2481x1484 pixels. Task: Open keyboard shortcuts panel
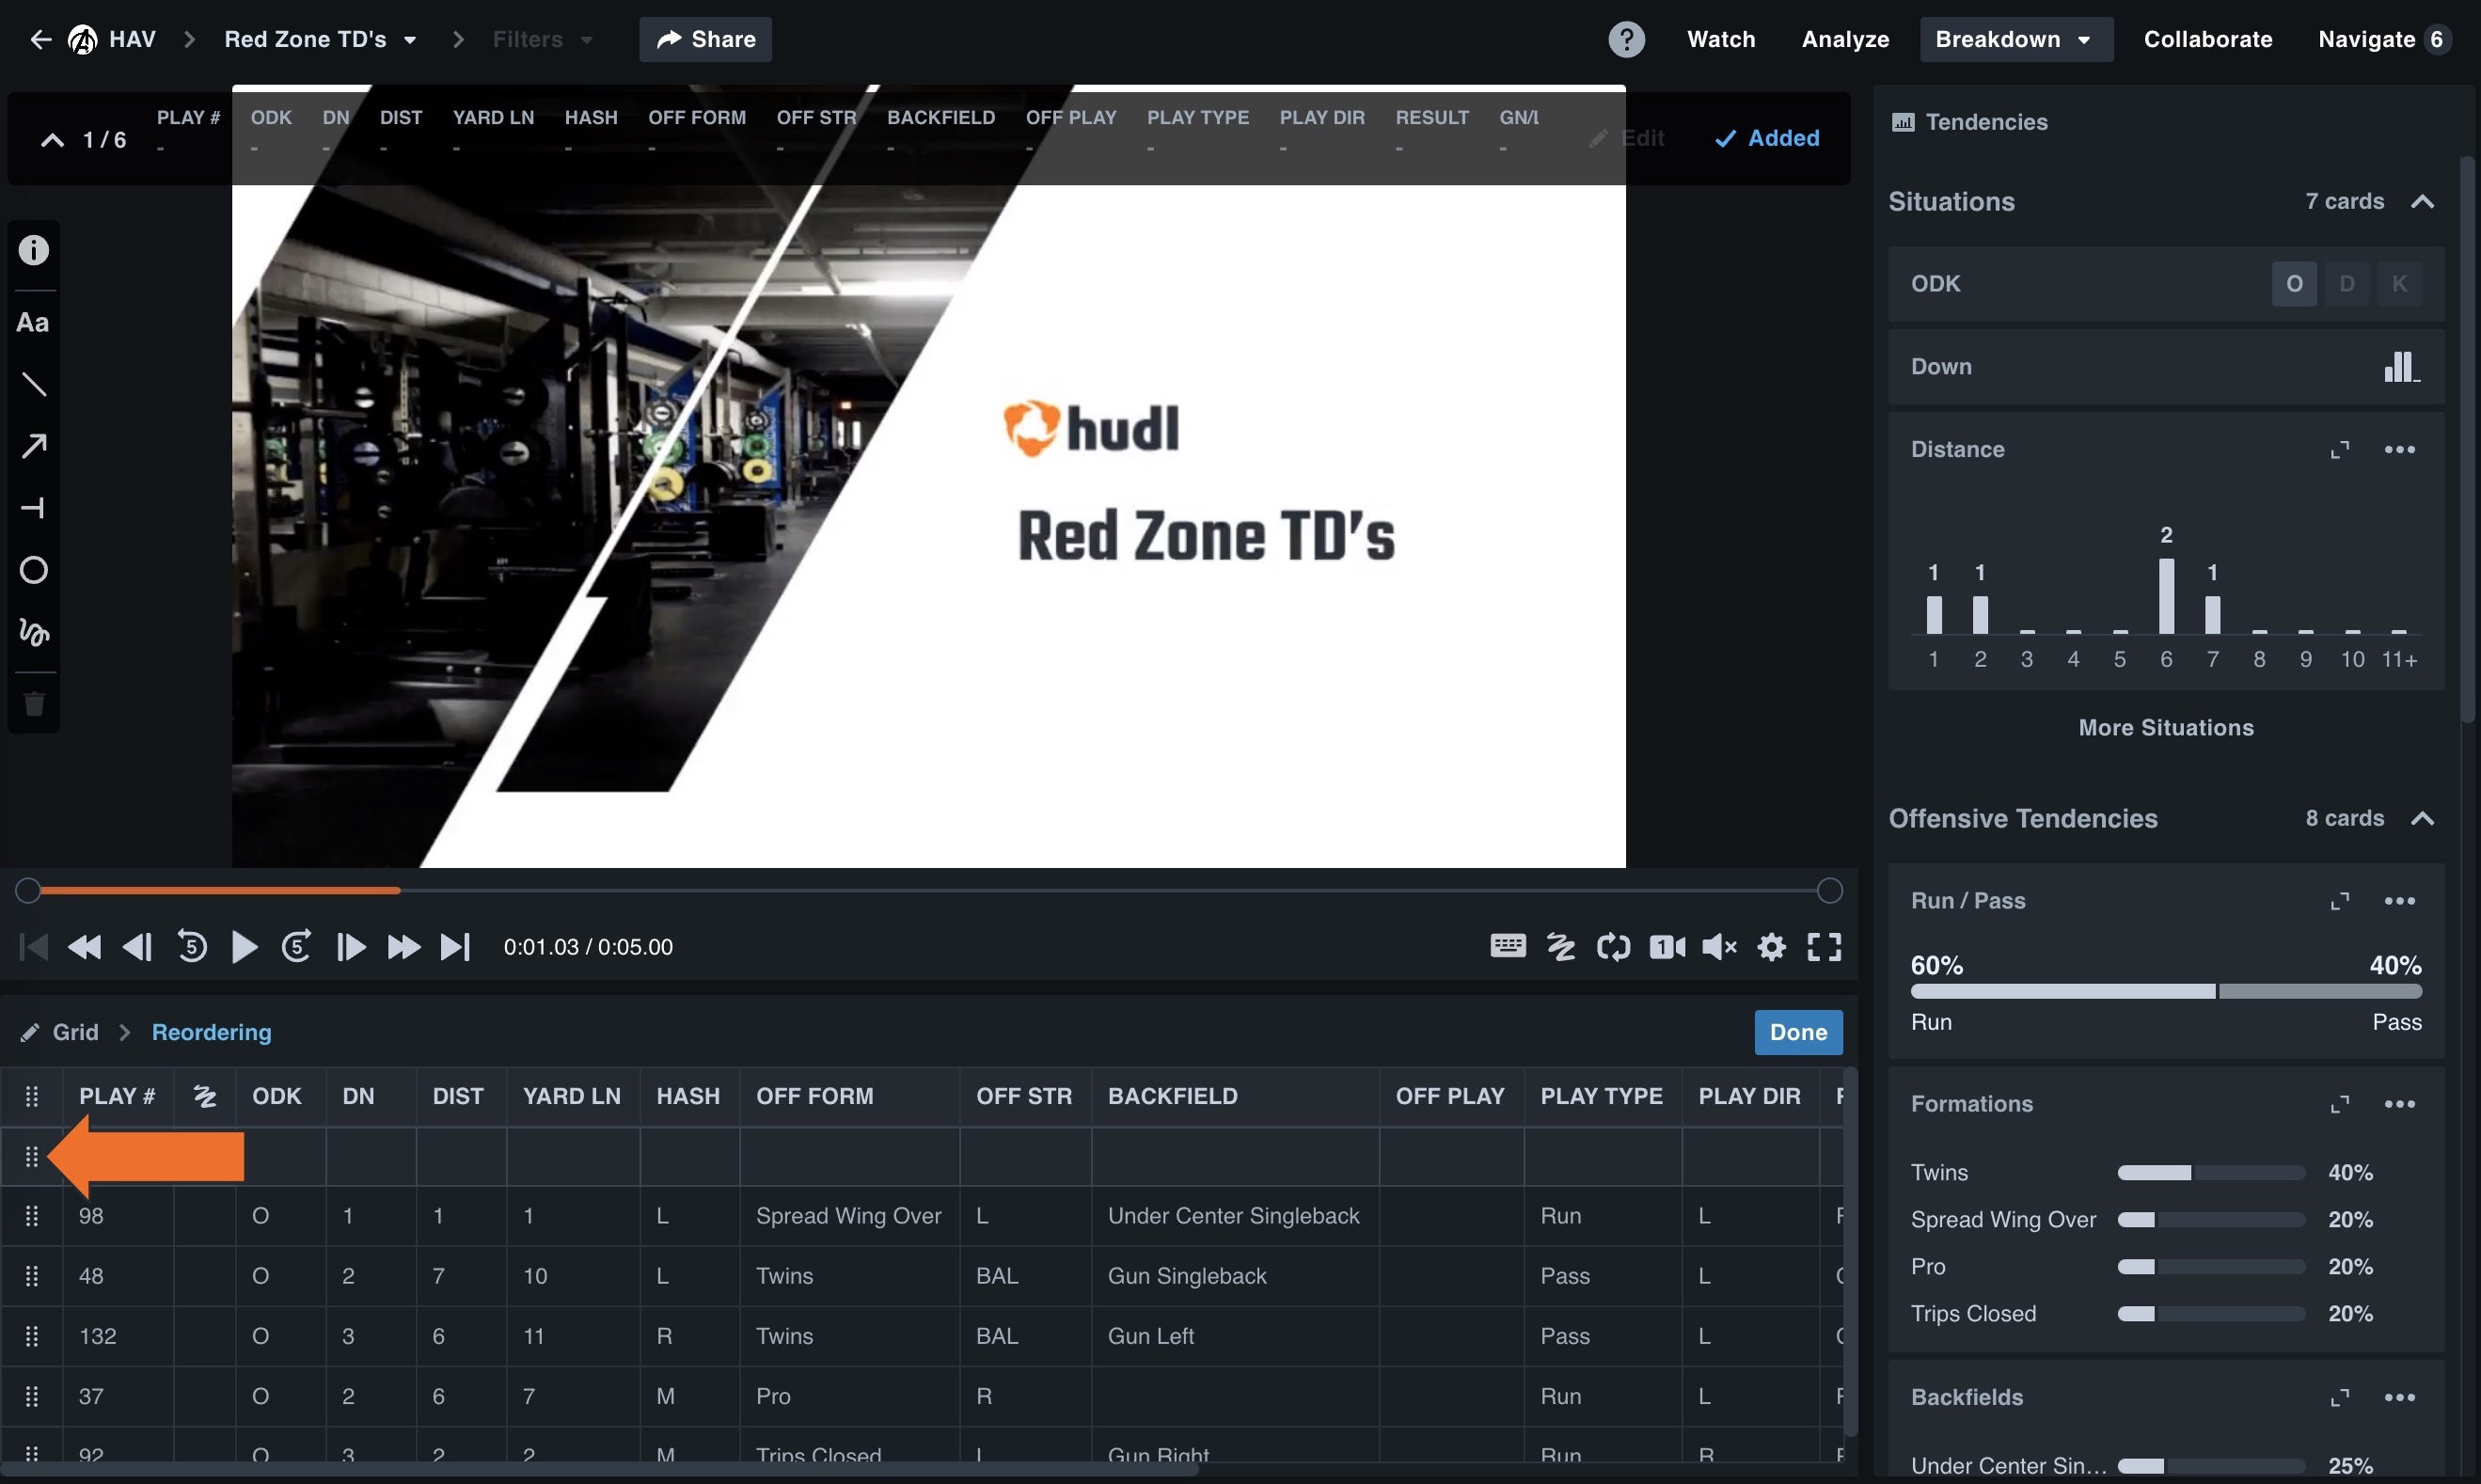pos(1507,946)
